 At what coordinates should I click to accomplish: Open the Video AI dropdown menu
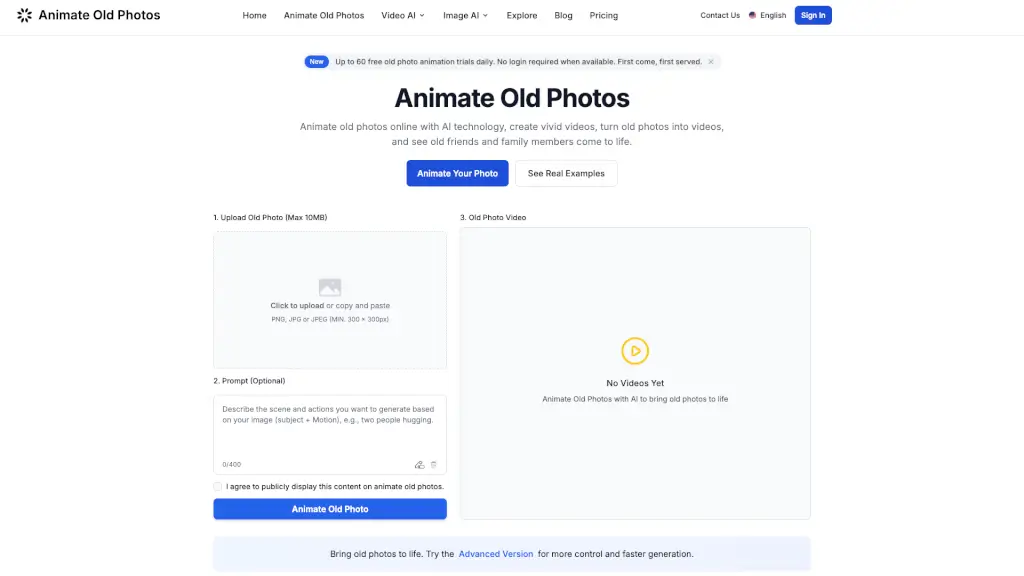coord(402,15)
